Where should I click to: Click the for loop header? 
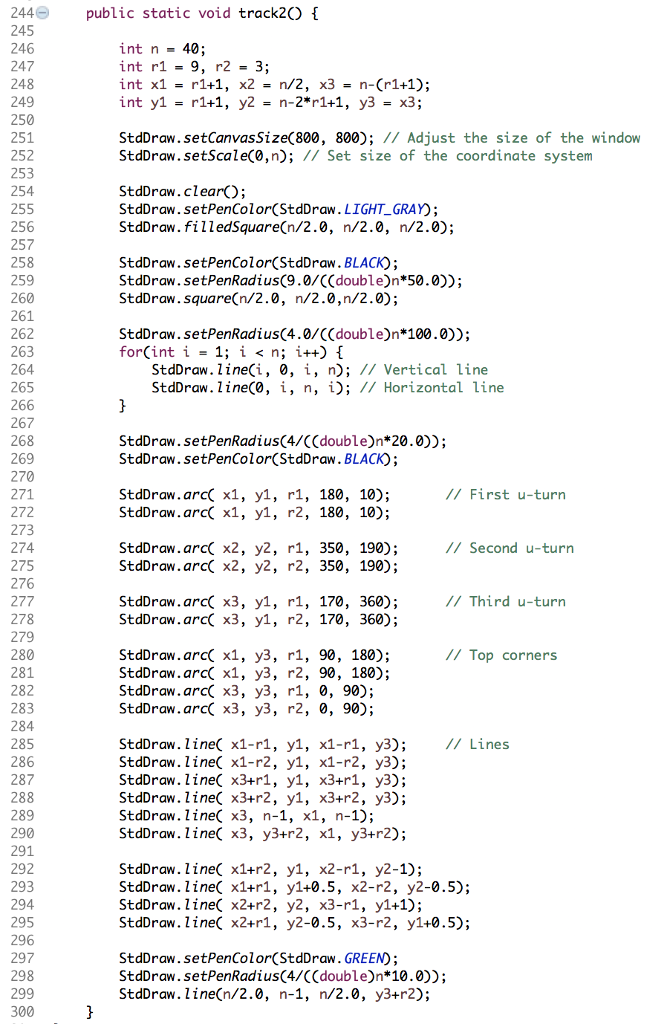231,352
